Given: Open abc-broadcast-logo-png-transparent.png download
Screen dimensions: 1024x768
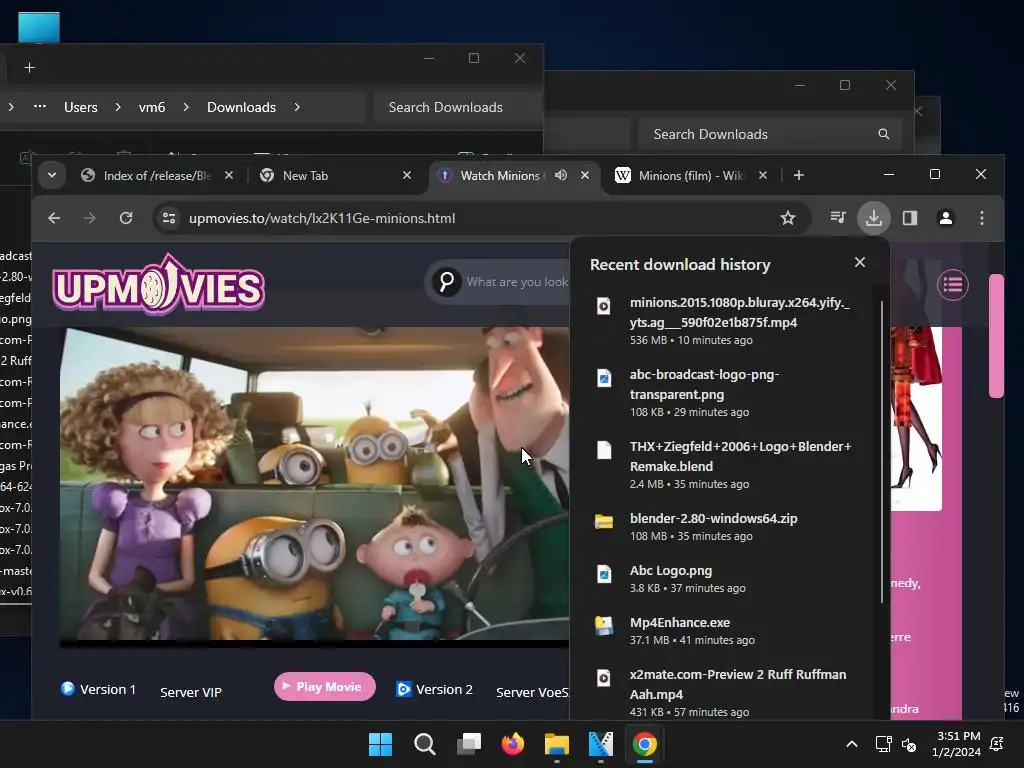Looking at the screenshot, I should click(726, 392).
